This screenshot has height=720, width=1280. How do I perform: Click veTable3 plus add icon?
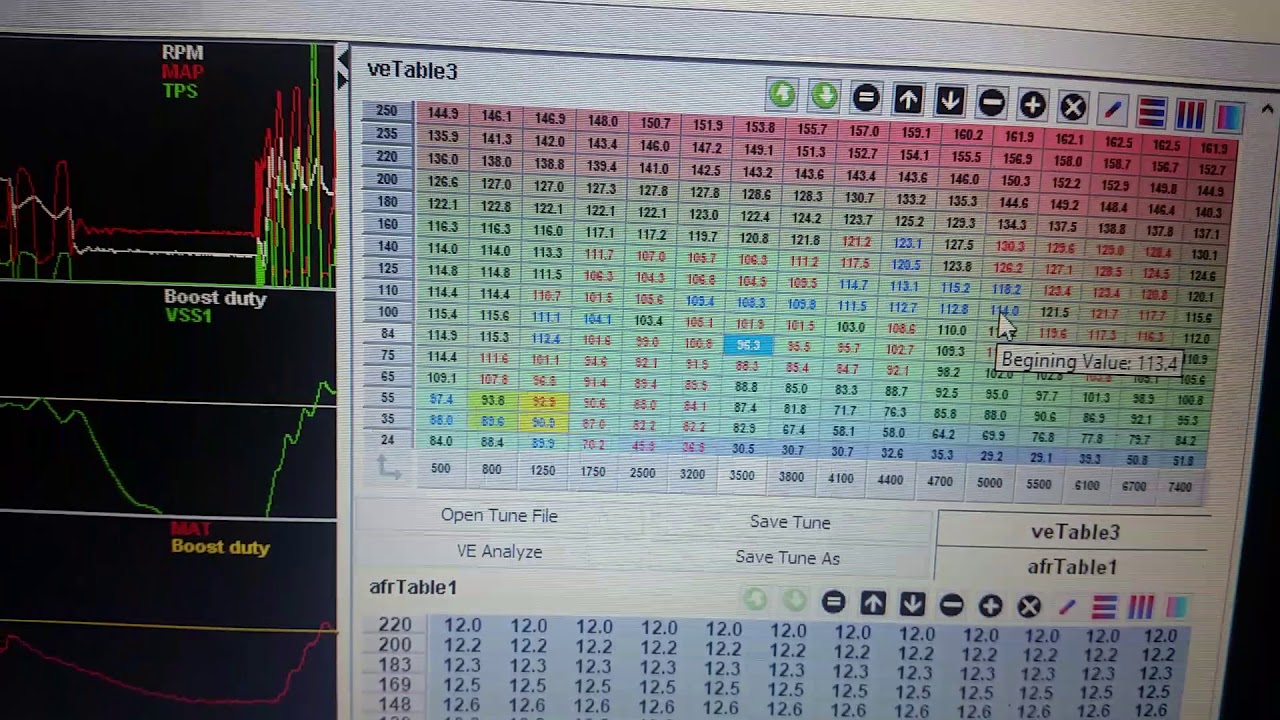1032,104
